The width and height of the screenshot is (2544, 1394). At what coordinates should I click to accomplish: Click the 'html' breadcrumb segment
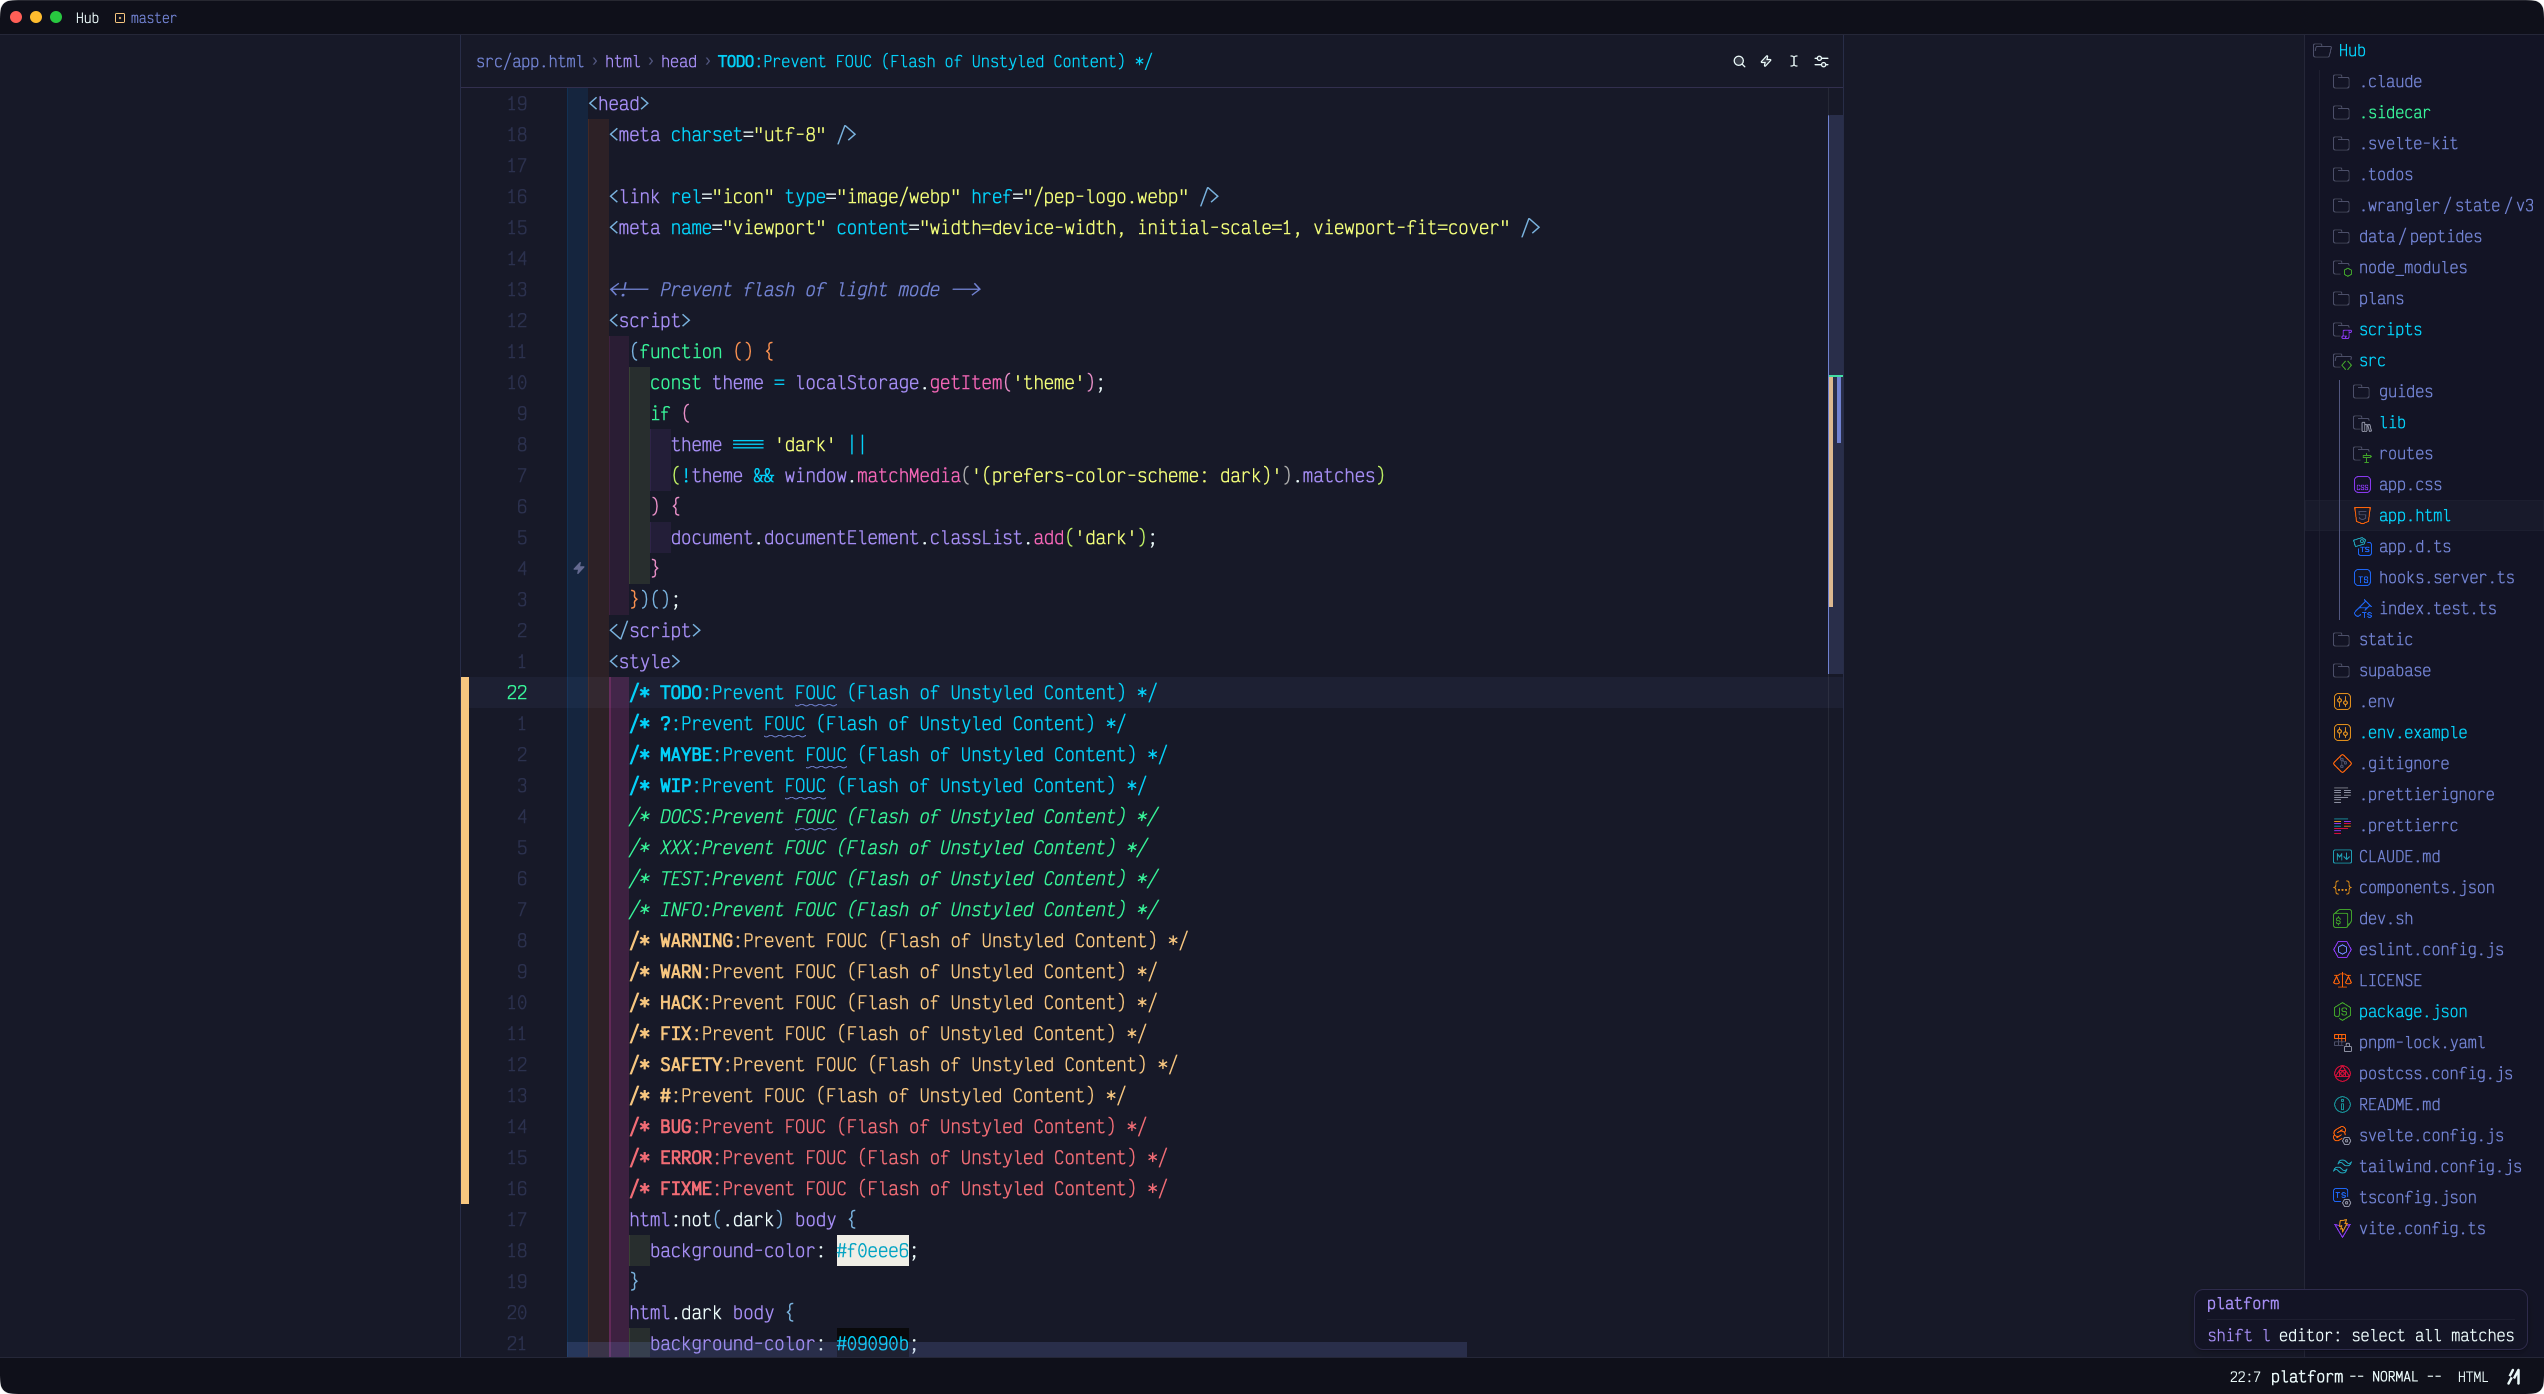(622, 62)
